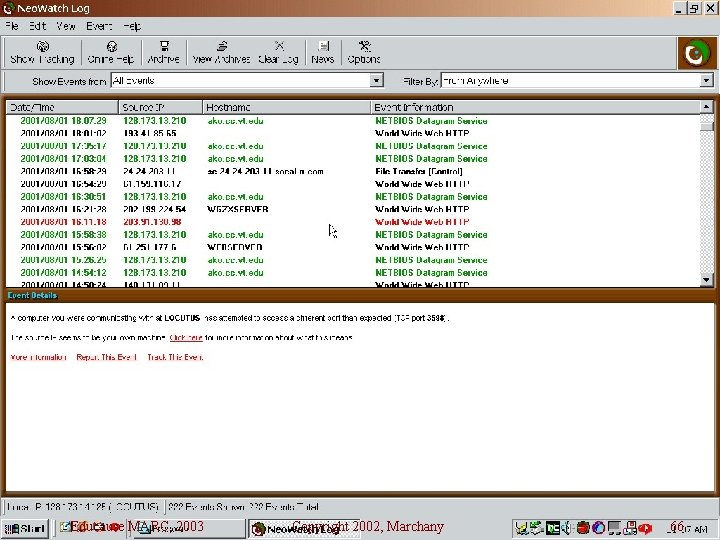Select the event from IP 61.159.116.17
Image resolution: width=720 pixels, height=540 pixels.
(x=353, y=184)
